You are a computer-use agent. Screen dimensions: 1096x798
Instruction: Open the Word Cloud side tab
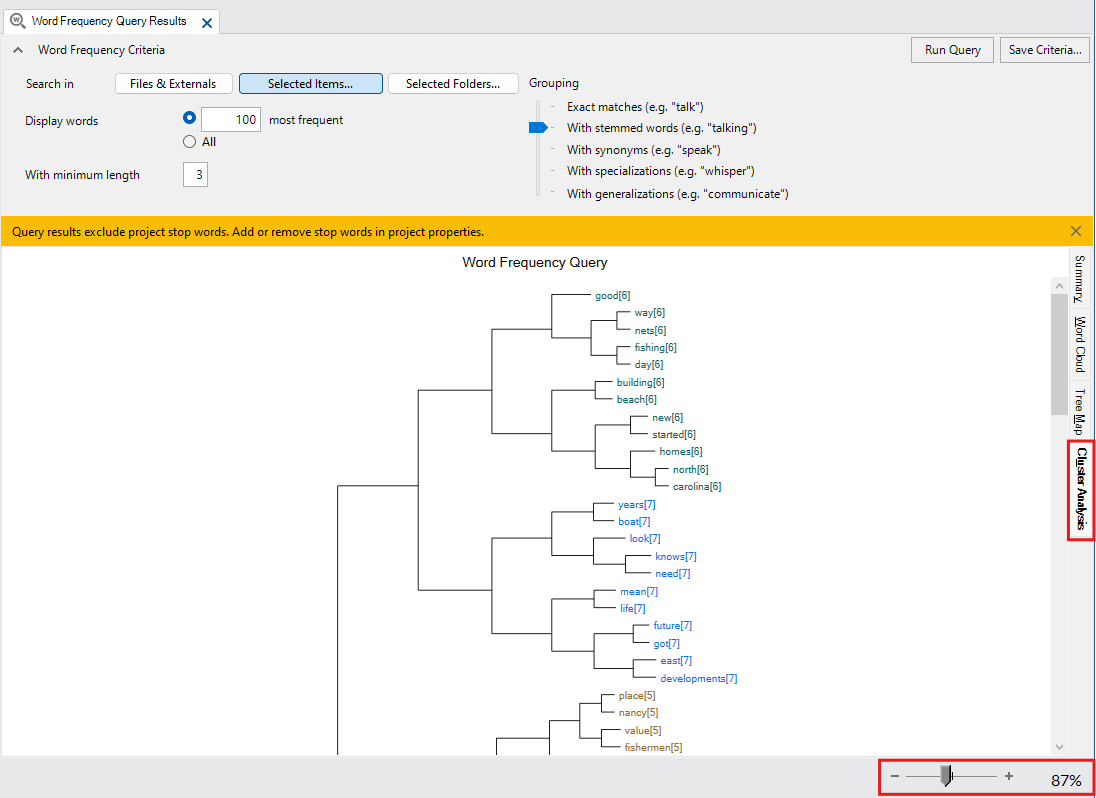pos(1079,344)
